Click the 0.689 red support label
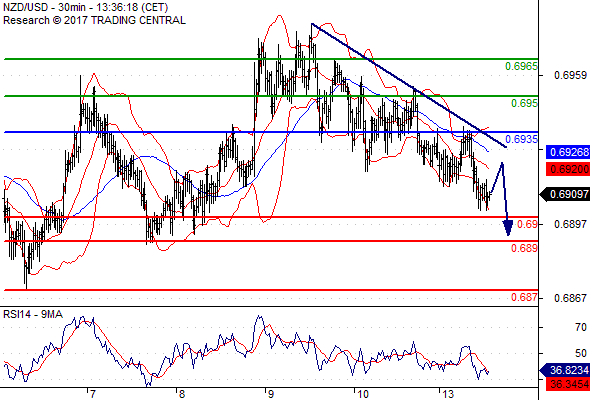Viewport: 590px width, 400px height. pyautogui.click(x=524, y=248)
